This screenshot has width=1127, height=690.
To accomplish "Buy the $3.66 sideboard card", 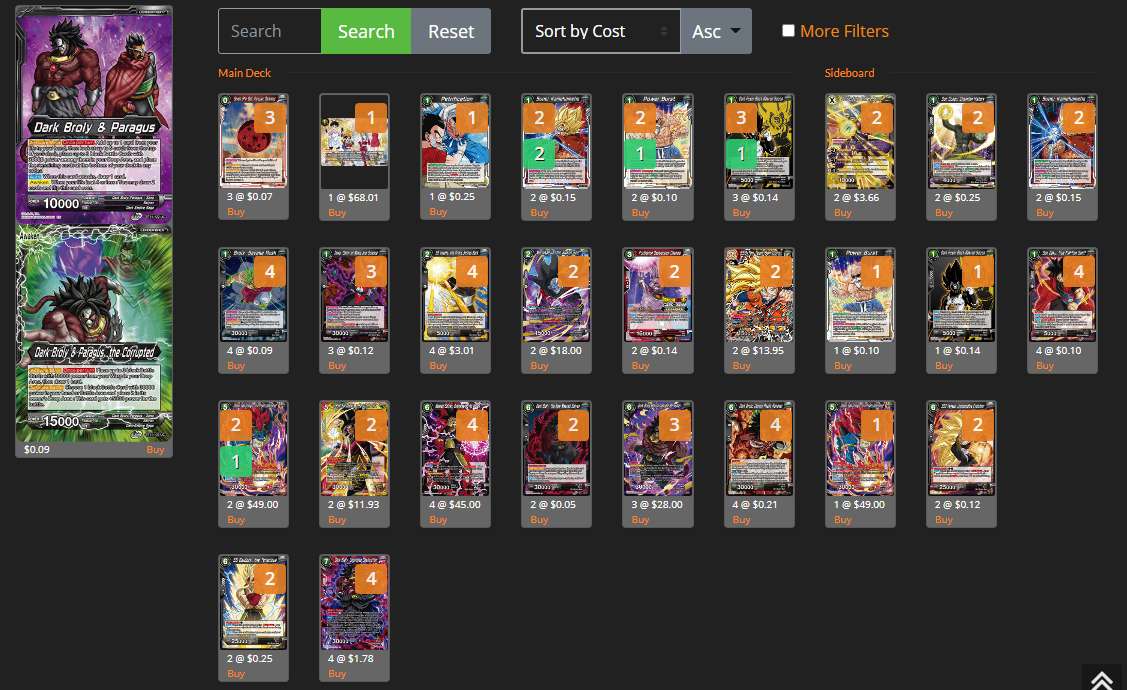I will (842, 212).
